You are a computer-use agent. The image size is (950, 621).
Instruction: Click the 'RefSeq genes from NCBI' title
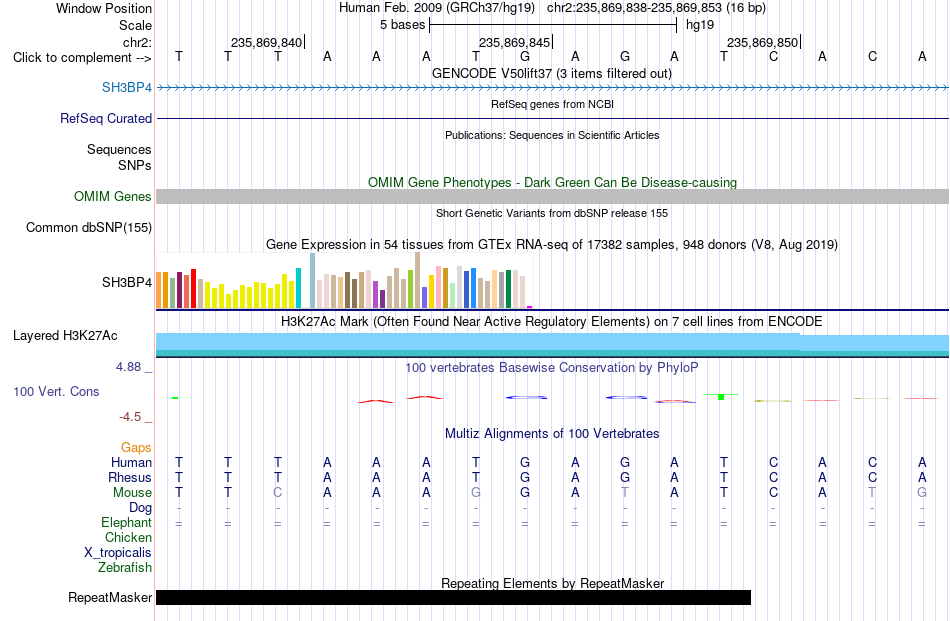tap(552, 104)
